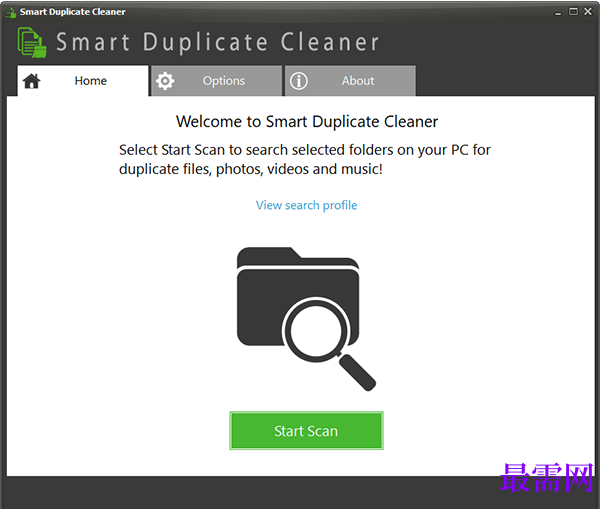Click the gear icon on Options tab
612x509 pixels.
coord(165,81)
